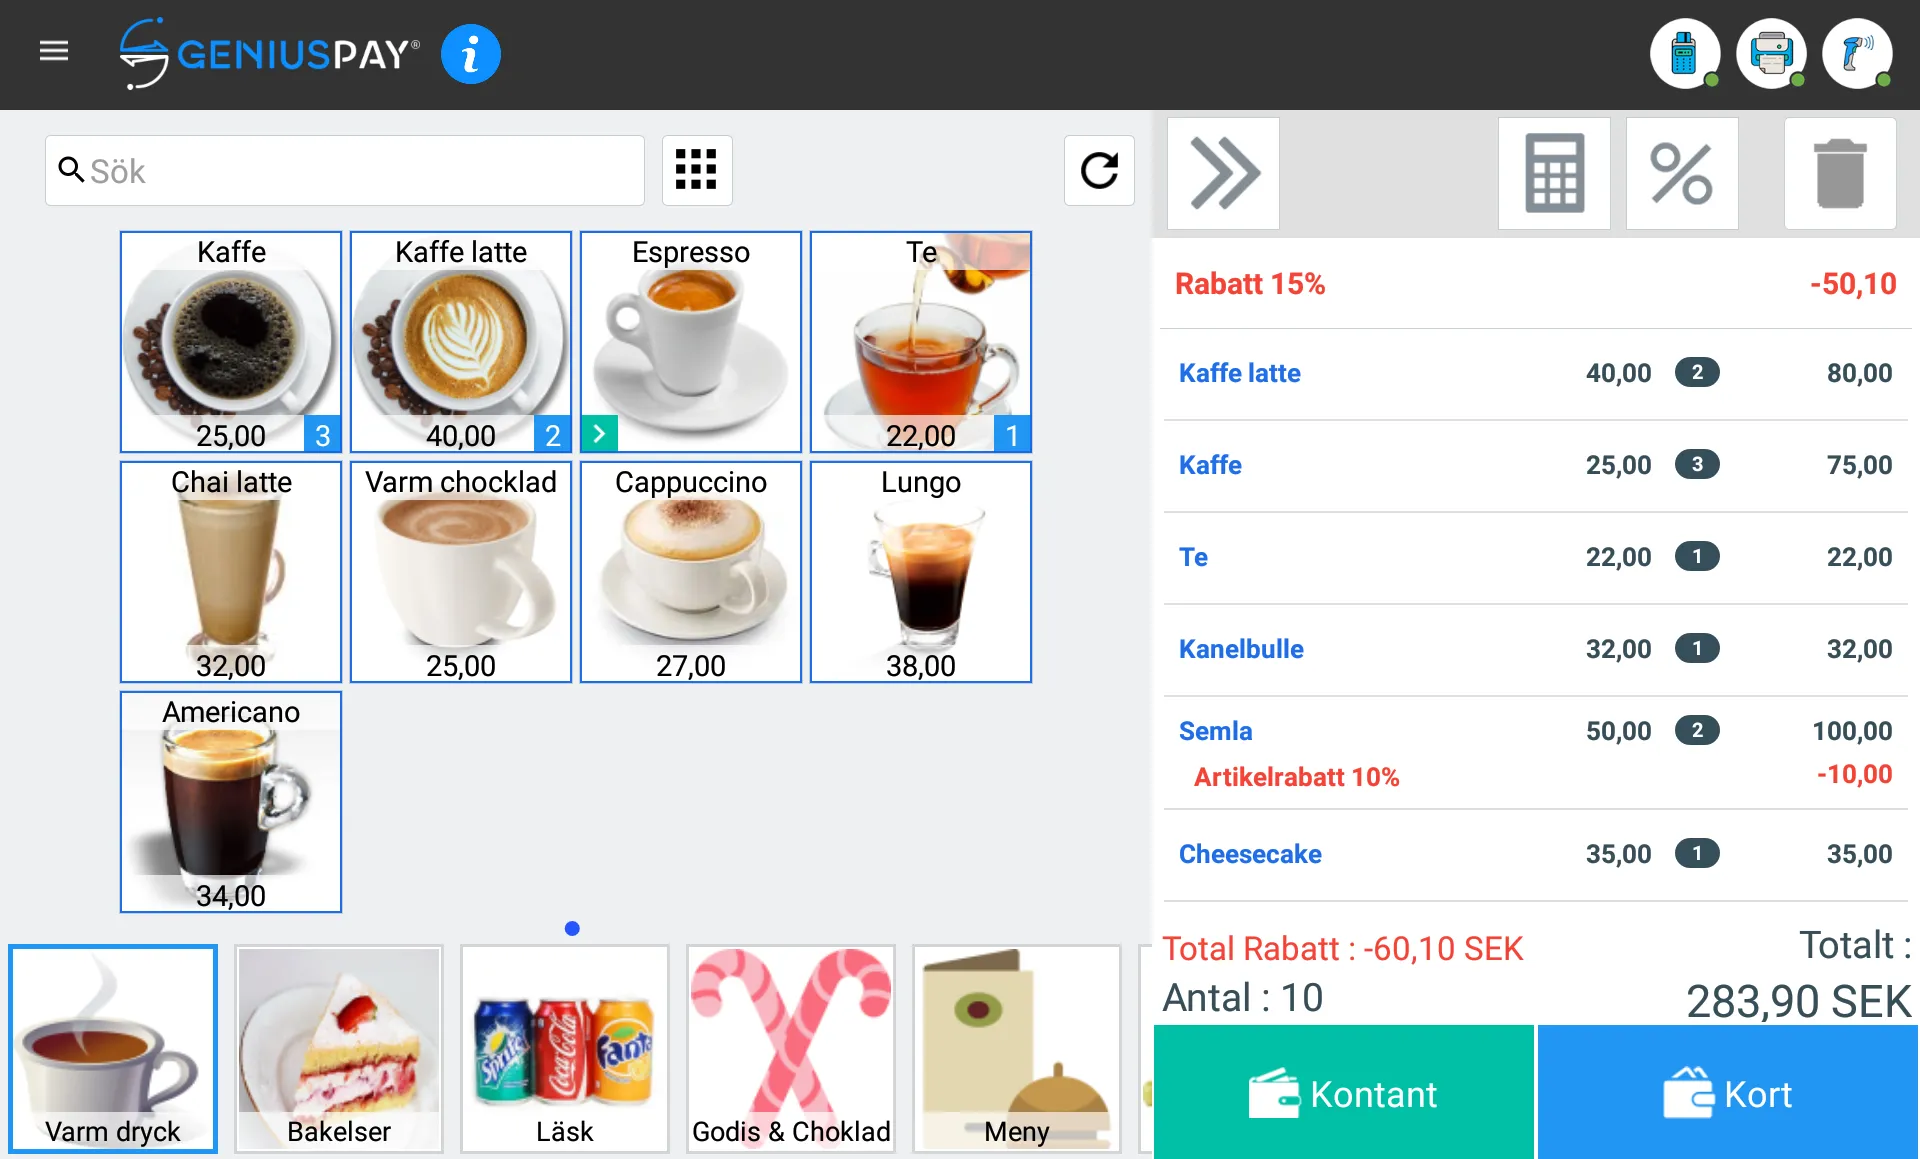This screenshot has height=1159, width=1920.
Task: Click quantity badge on Semla row
Action: coord(1697,731)
